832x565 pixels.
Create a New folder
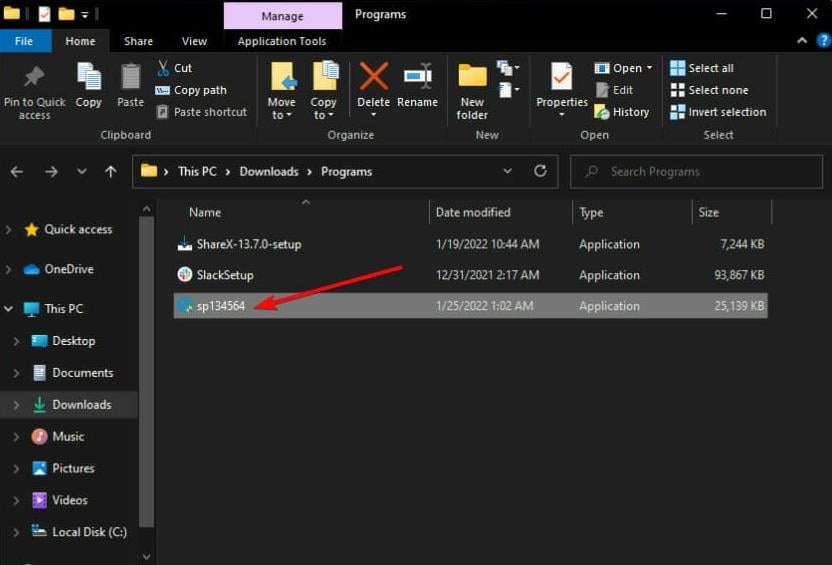472,90
